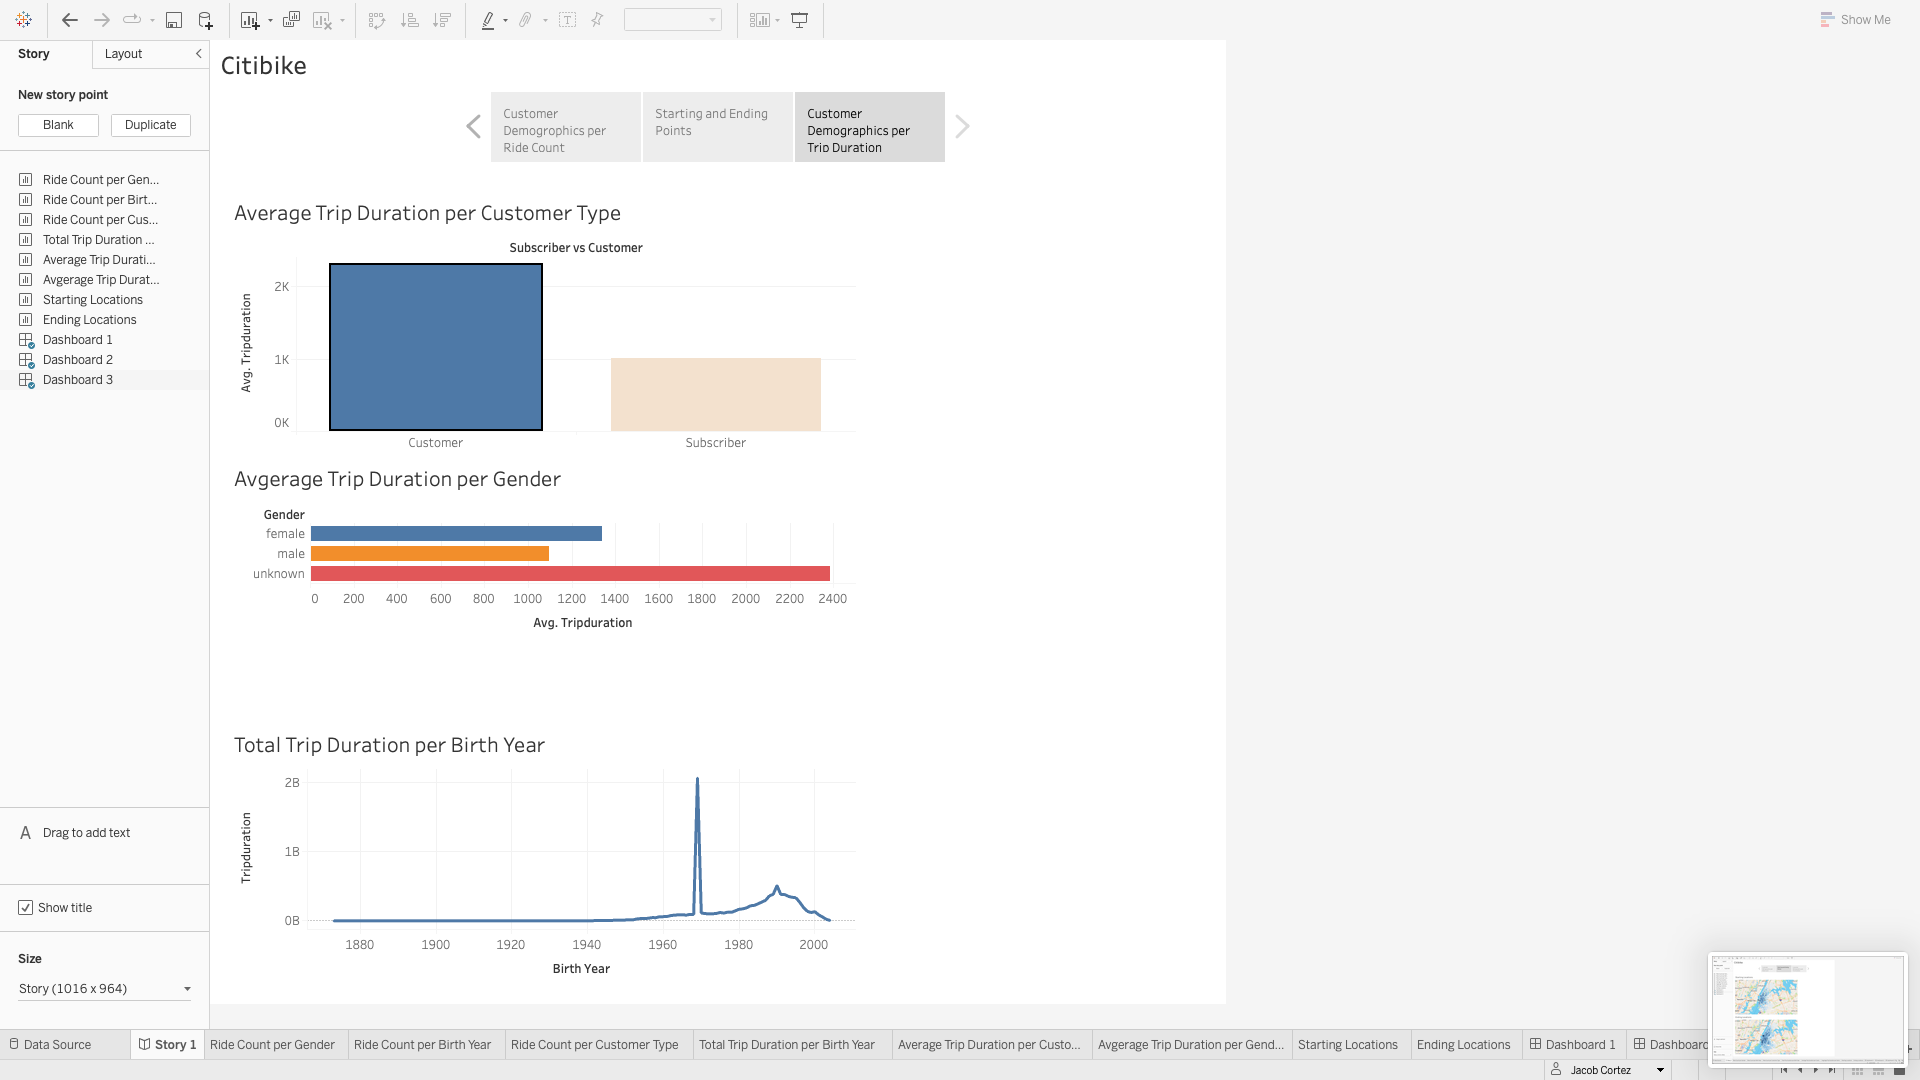Click the map preview thumbnail at bottom right
This screenshot has height=1080, width=1920.
click(1806, 1010)
